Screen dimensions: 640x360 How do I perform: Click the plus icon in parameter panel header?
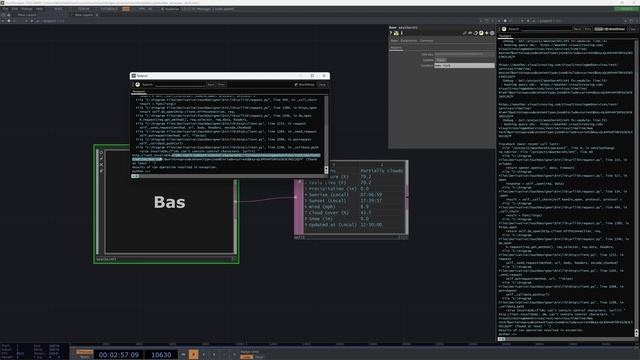point(487,33)
